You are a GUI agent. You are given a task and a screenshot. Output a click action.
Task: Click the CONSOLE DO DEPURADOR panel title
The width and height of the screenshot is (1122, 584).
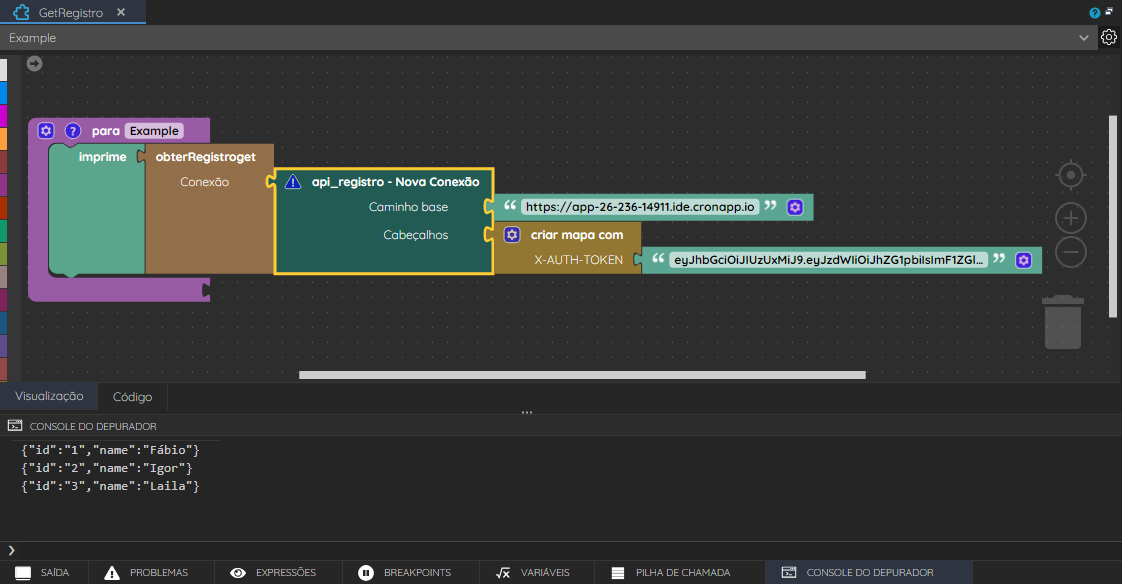tap(93, 427)
